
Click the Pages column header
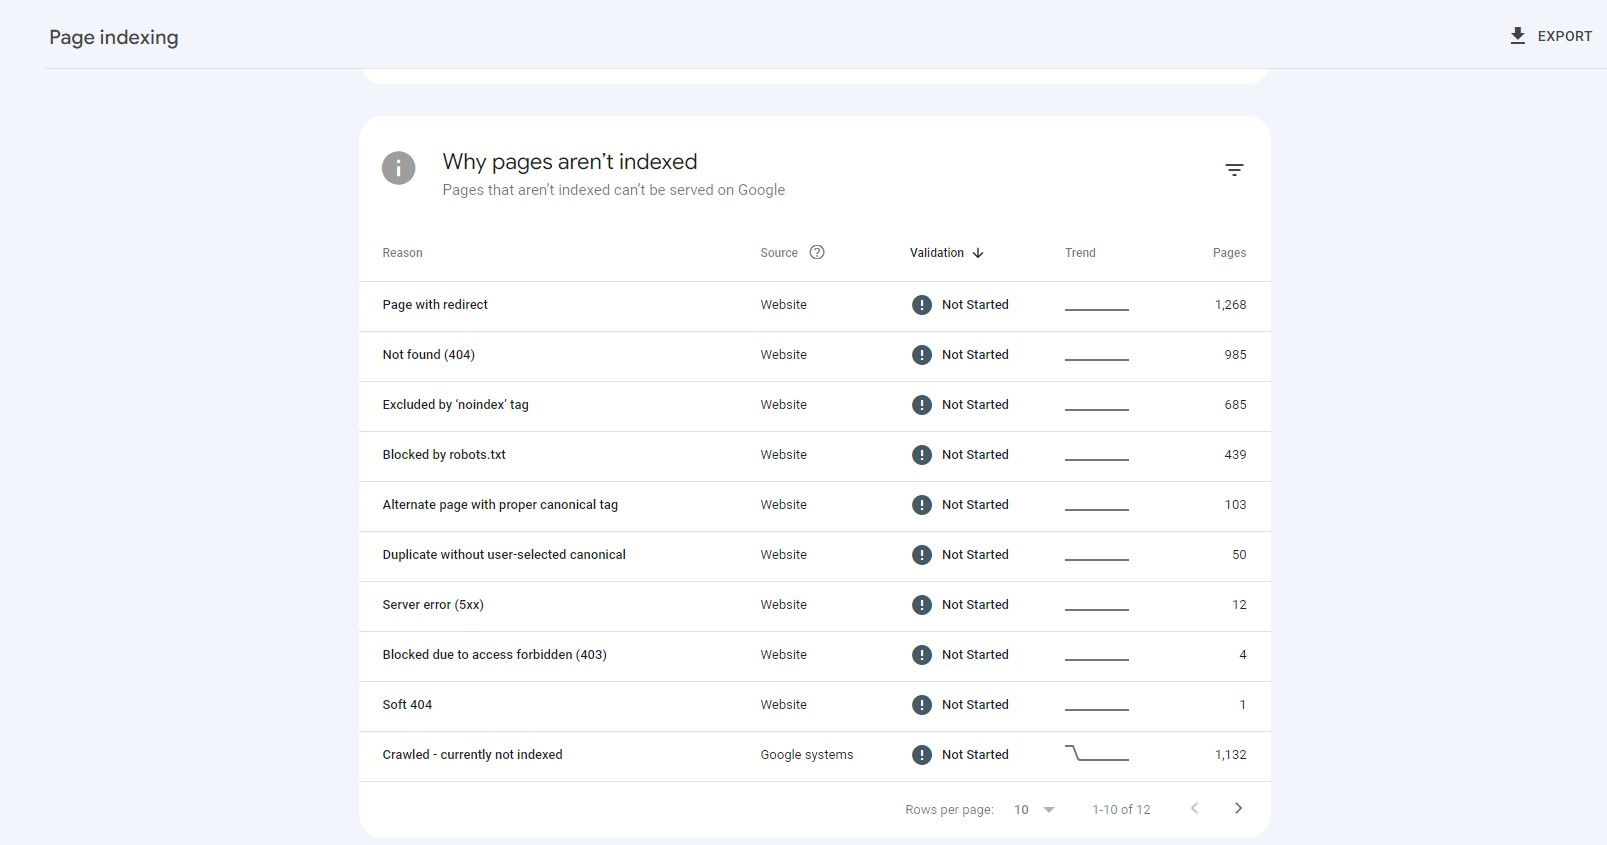[x=1229, y=253]
